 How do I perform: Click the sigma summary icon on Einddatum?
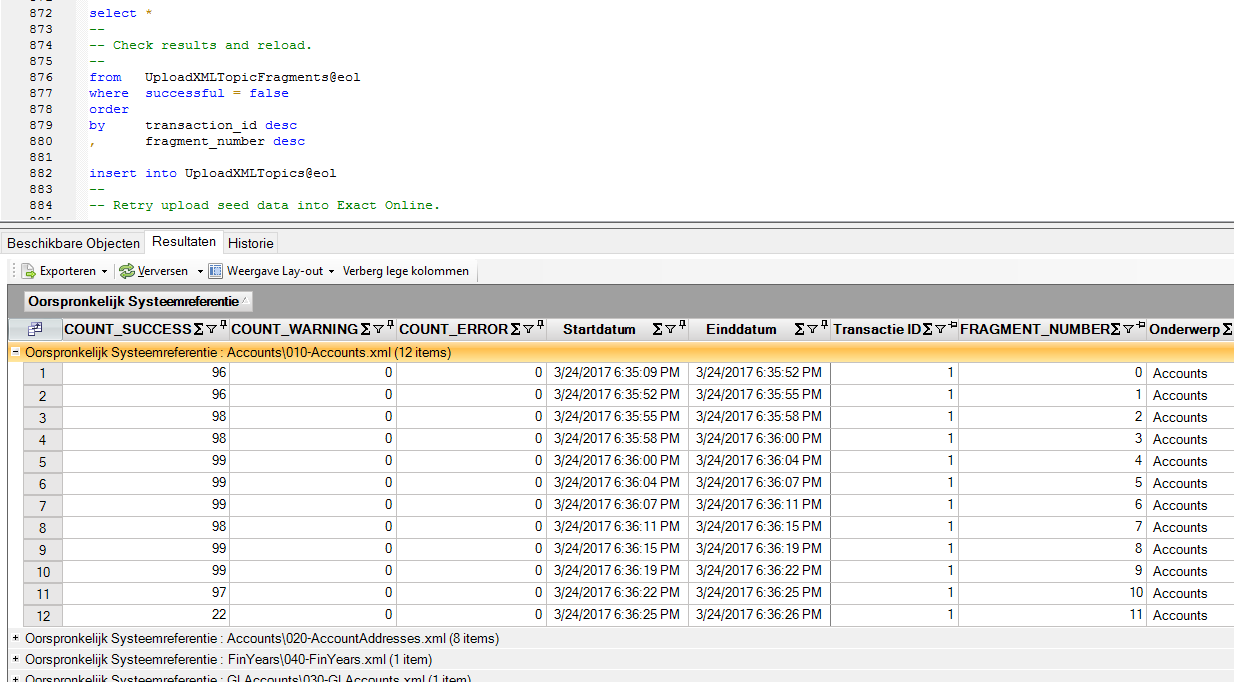[800, 329]
